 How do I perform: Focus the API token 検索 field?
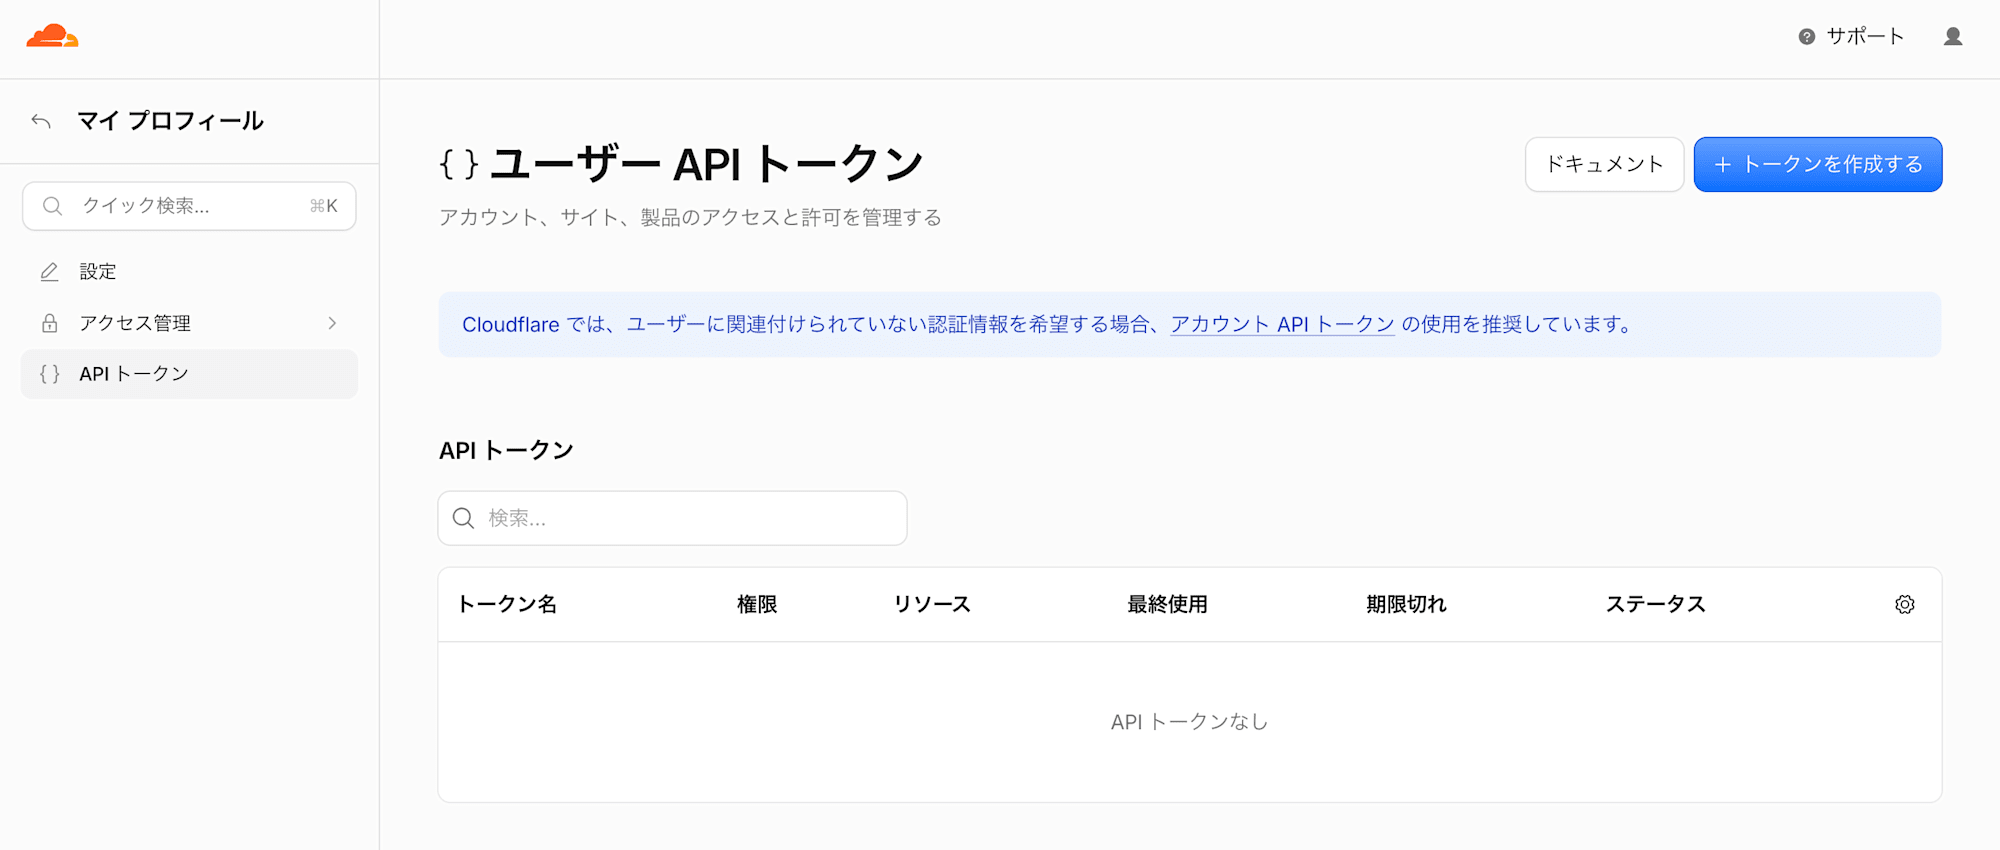pyautogui.click(x=672, y=518)
